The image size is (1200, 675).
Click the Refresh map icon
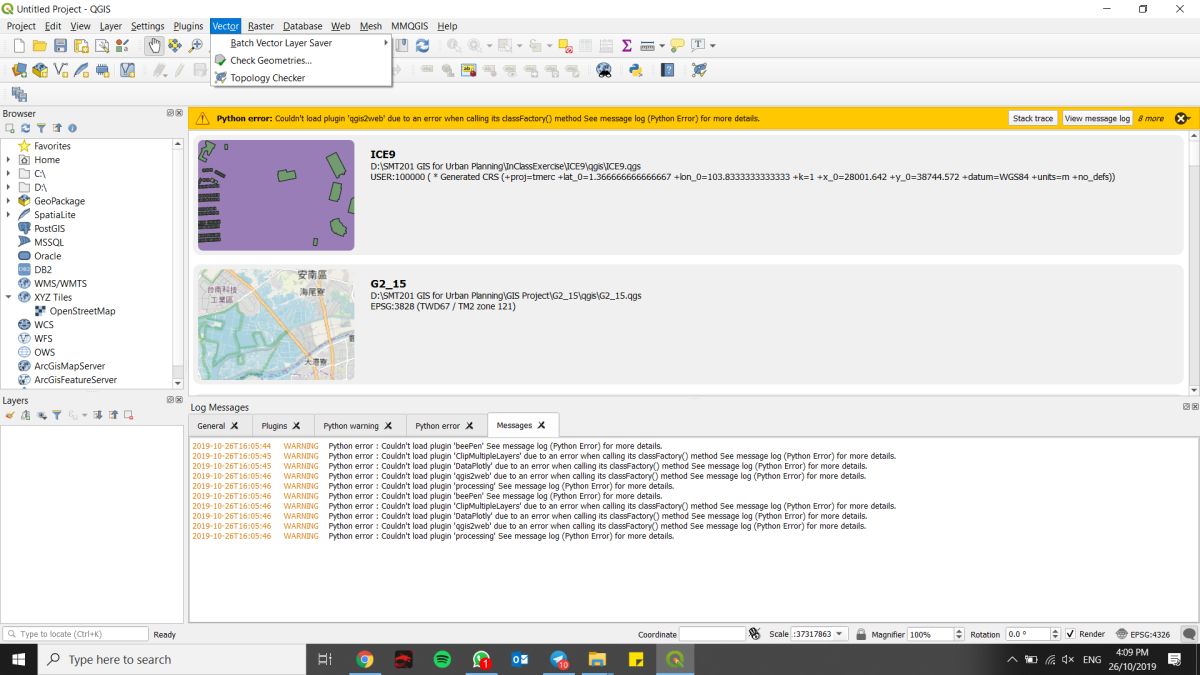pyautogui.click(x=422, y=46)
